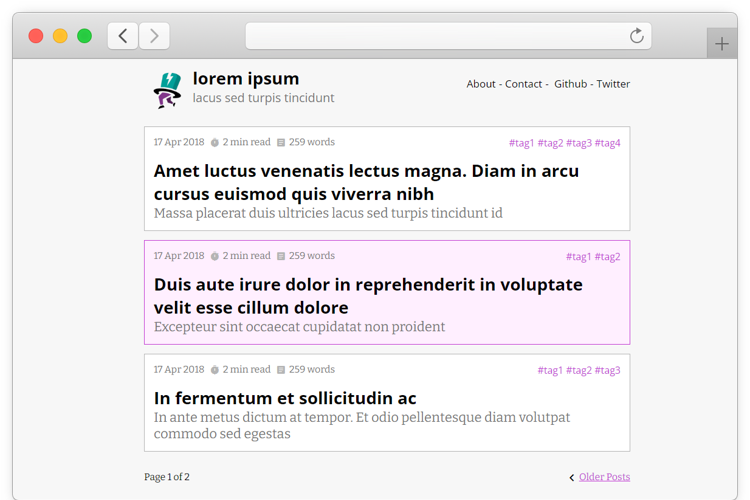
Task: Select #tag4 on the first post
Action: (607, 143)
